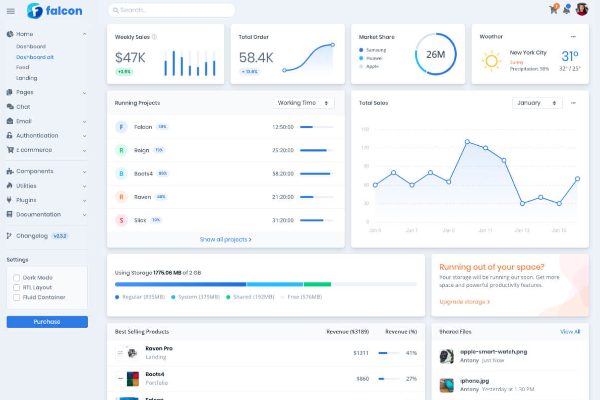Screen dimensions: 600x400
Task: Open the January month dropdown
Action: pos(537,102)
